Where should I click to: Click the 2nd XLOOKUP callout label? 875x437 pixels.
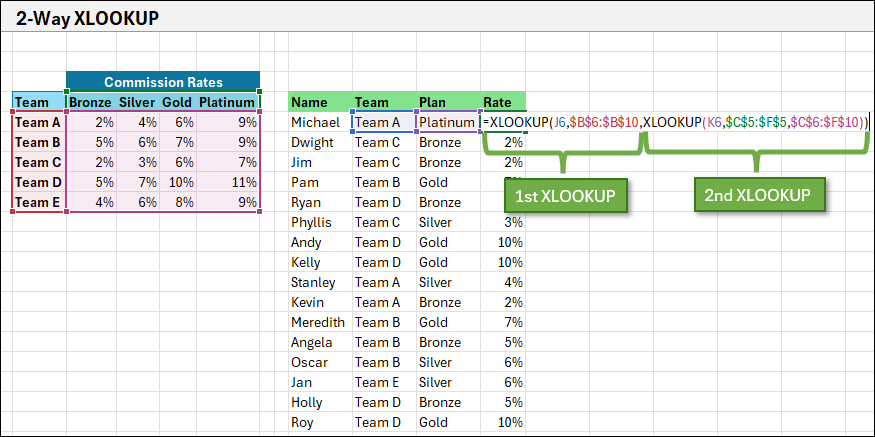tap(757, 195)
